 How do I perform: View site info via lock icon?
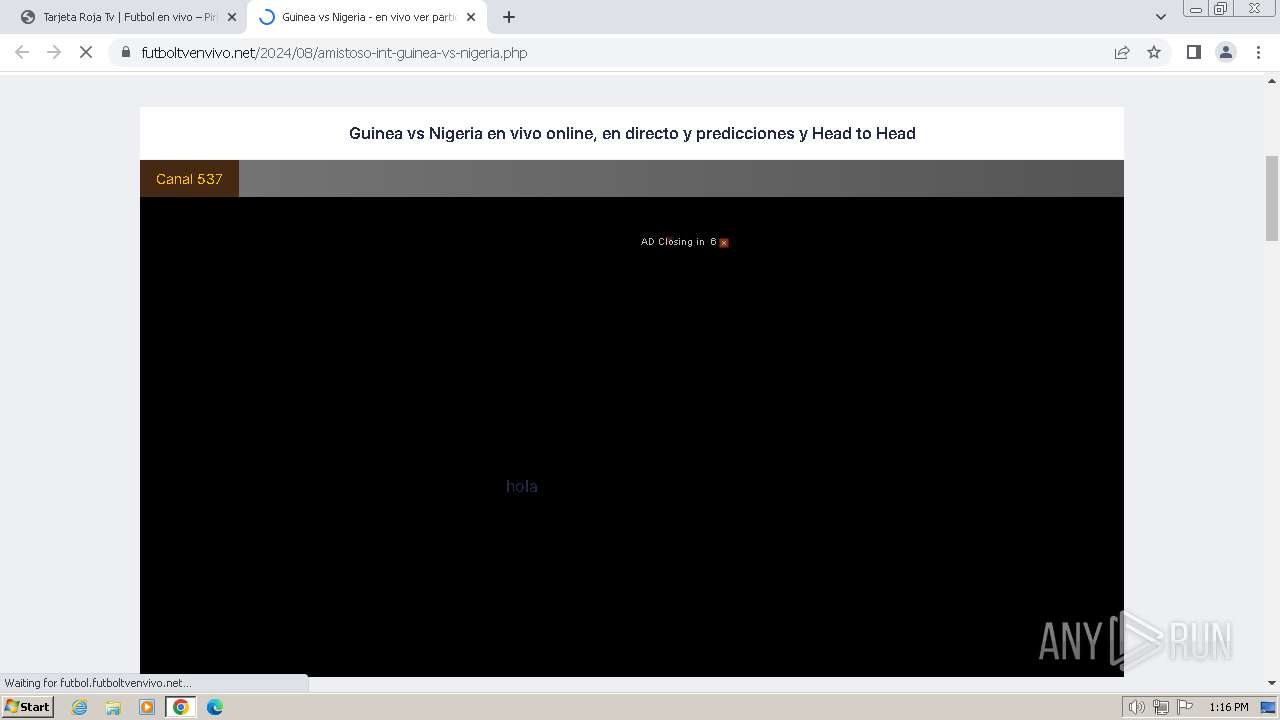coord(126,52)
